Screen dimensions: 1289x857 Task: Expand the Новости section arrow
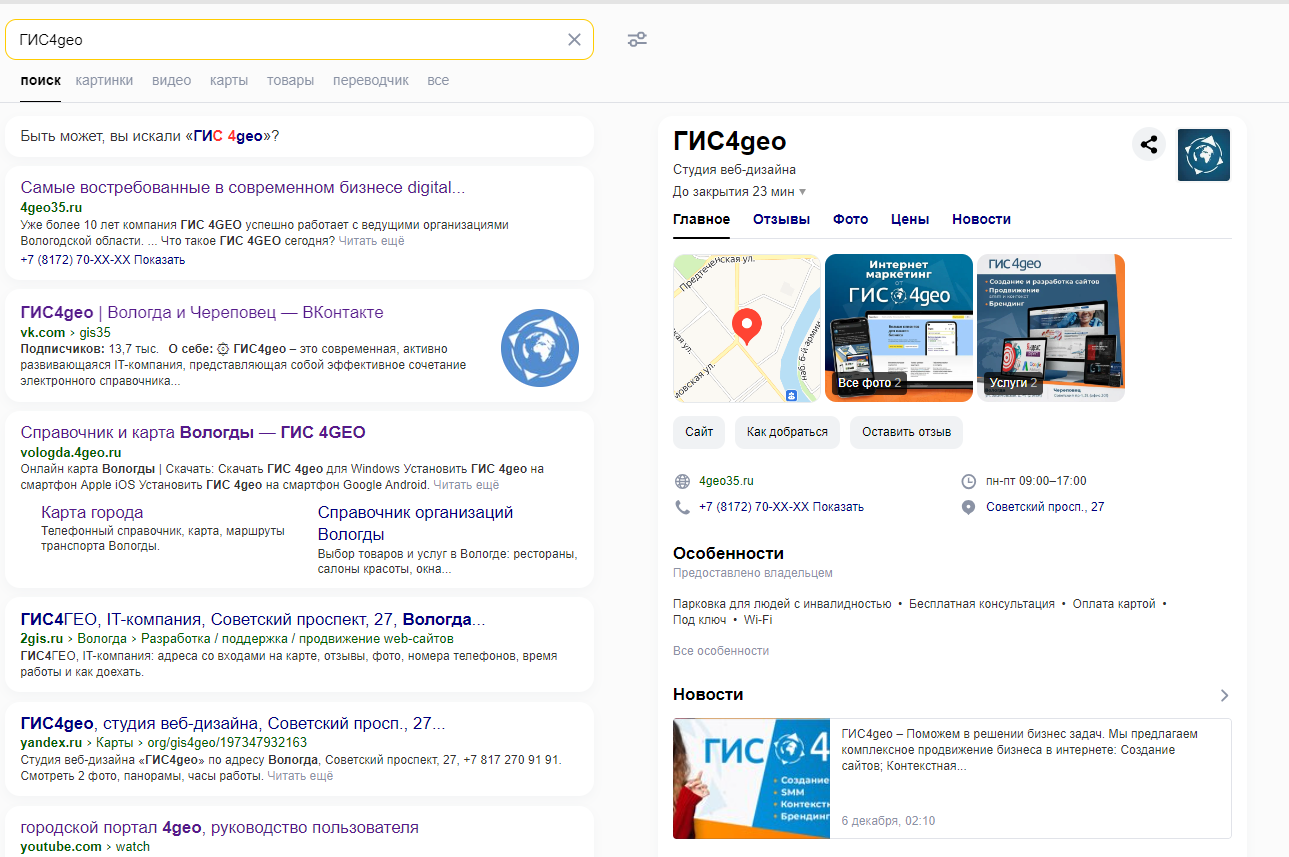pos(1224,695)
